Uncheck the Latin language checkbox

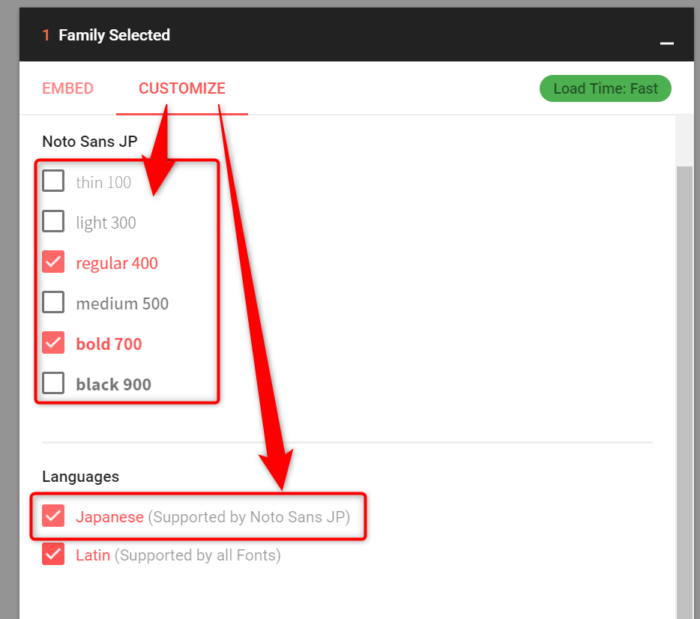(54, 554)
